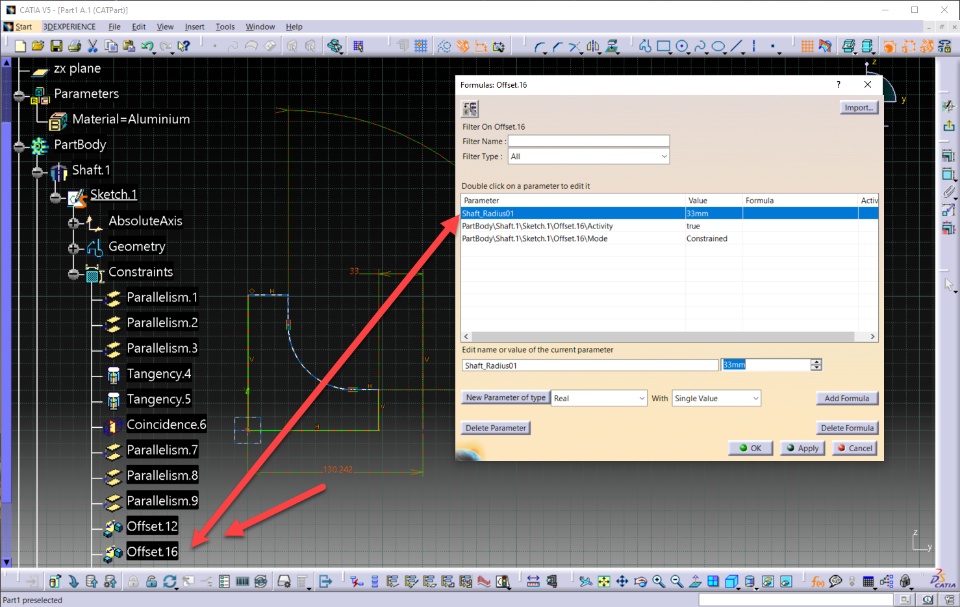Collapse the Parameters tree node
This screenshot has width=960, height=607.
20,95
